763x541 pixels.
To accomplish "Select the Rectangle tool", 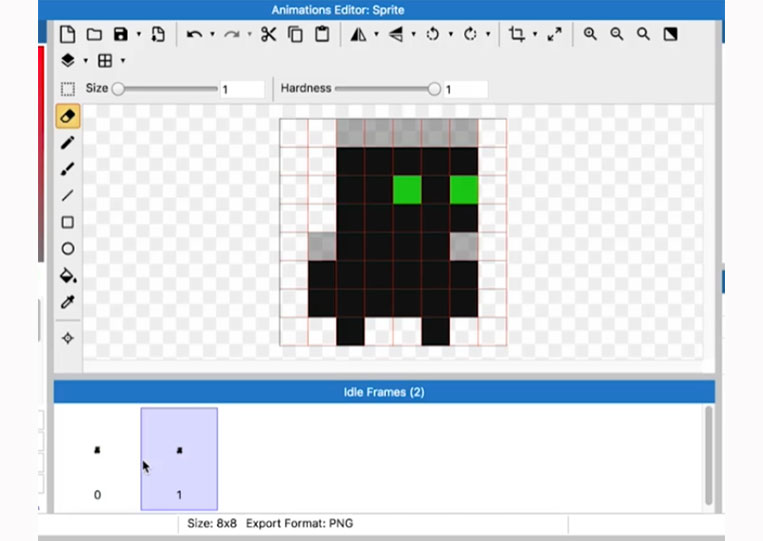I will [68, 222].
